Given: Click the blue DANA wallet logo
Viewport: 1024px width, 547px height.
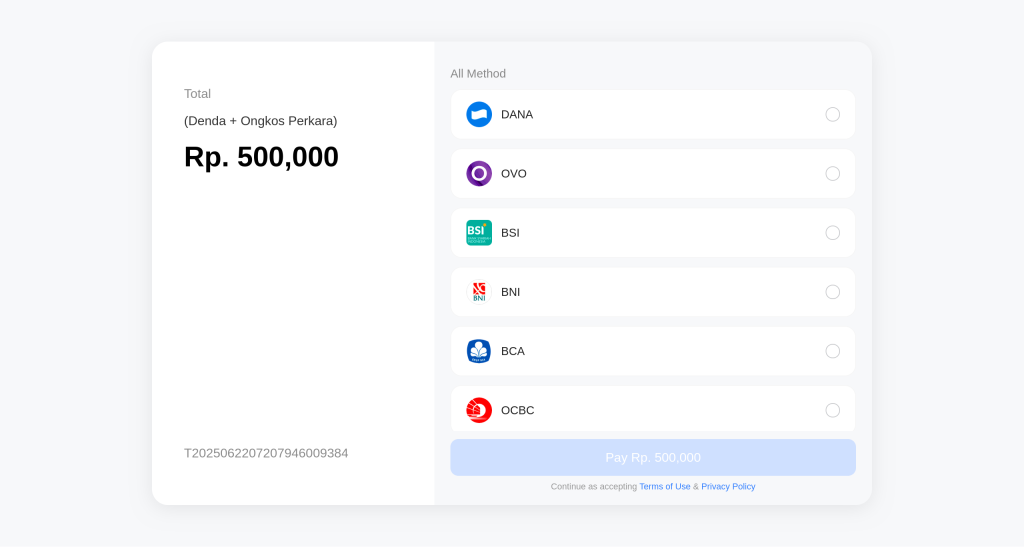Looking at the screenshot, I should pos(479,114).
